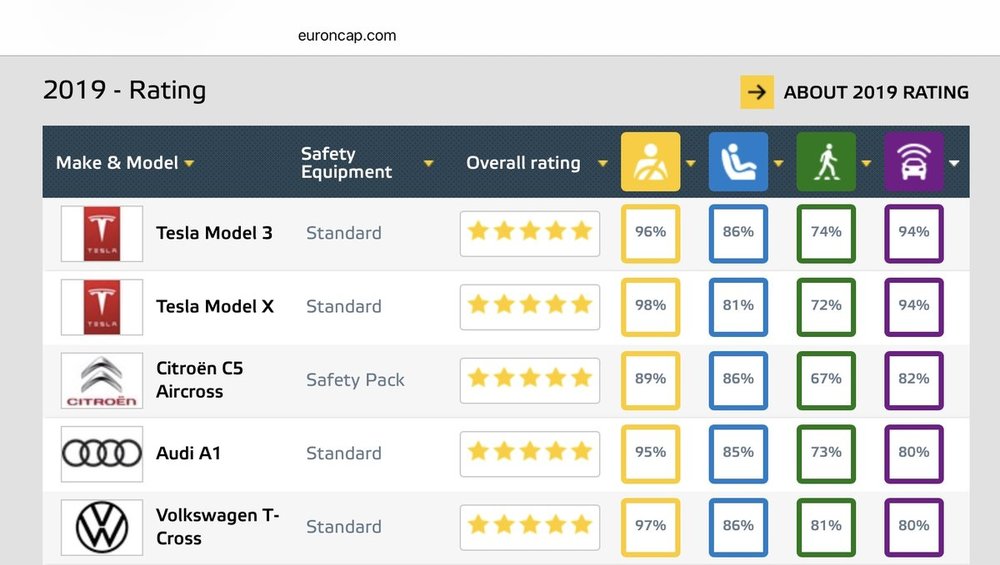The image size is (1000, 565).
Task: Click the Citroën C5 Aircross five-star rating box
Action: click(530, 381)
